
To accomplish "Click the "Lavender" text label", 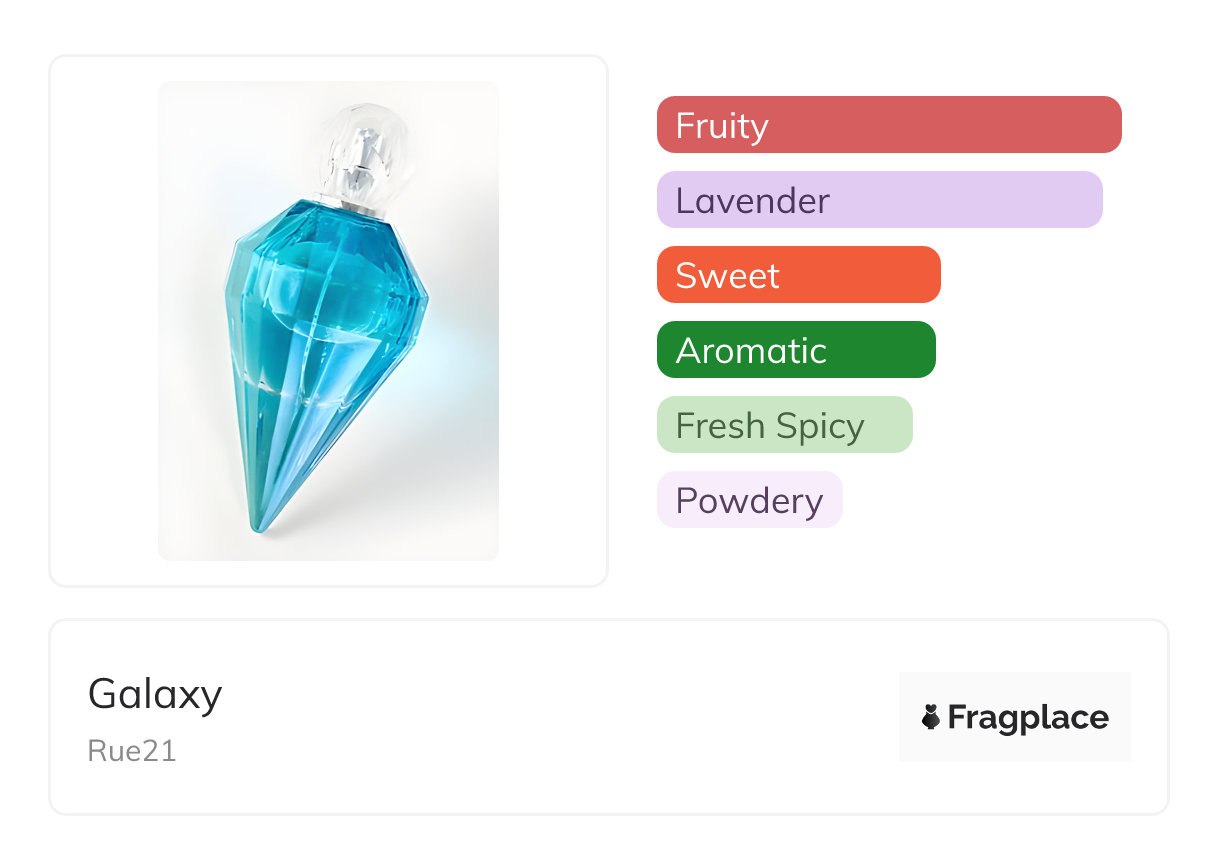I will pyautogui.click(x=752, y=201).
